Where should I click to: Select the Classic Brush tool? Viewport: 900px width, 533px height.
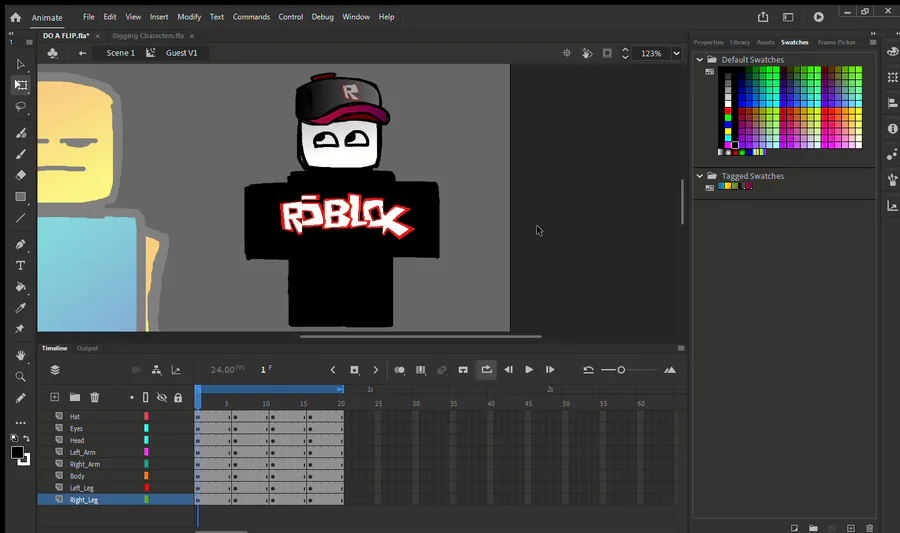pyautogui.click(x=21, y=154)
